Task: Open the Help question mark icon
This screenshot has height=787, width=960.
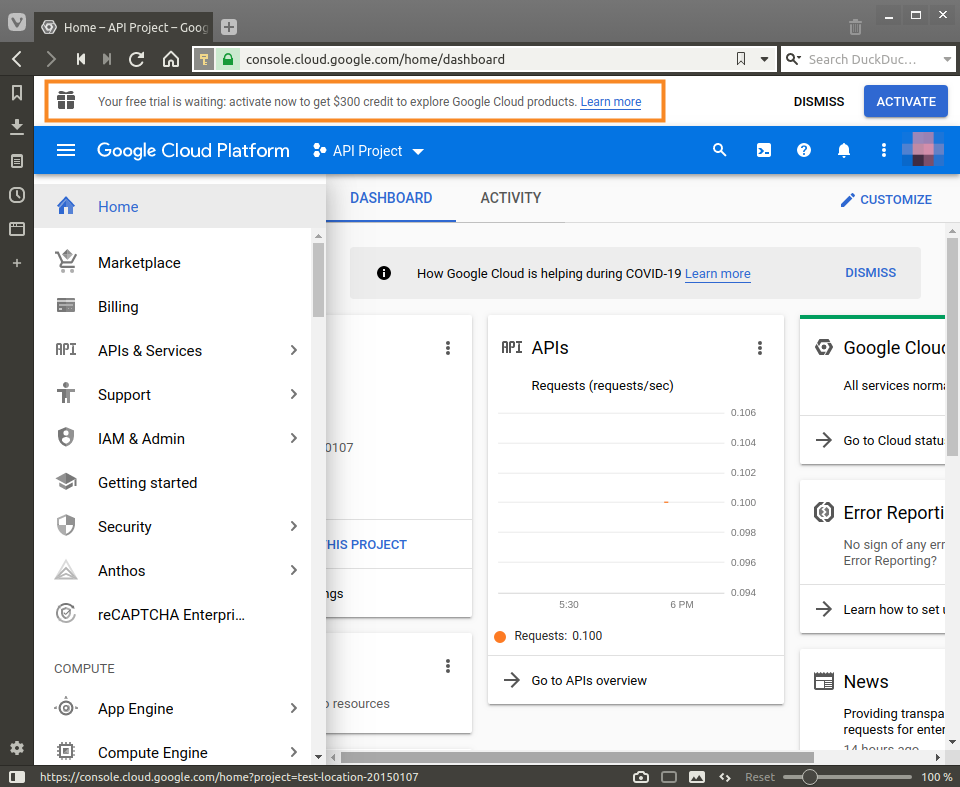Action: 803,150
